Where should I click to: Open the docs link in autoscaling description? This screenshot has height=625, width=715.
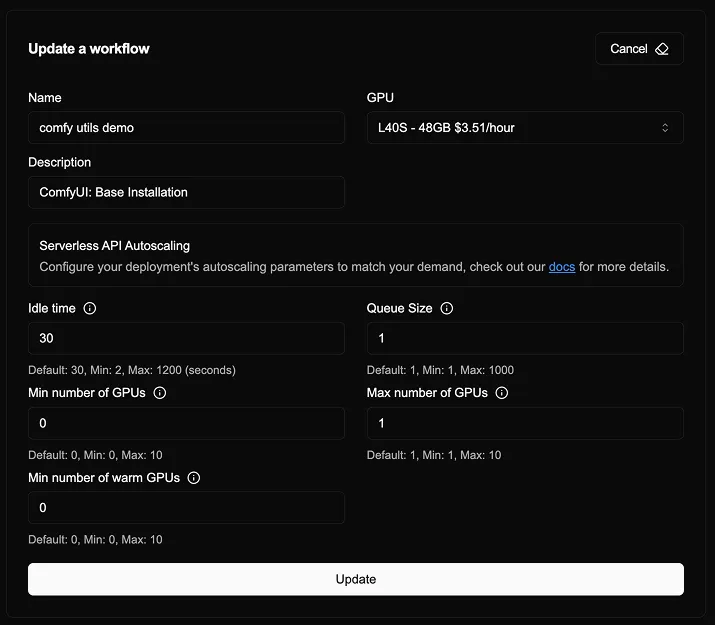coord(562,267)
